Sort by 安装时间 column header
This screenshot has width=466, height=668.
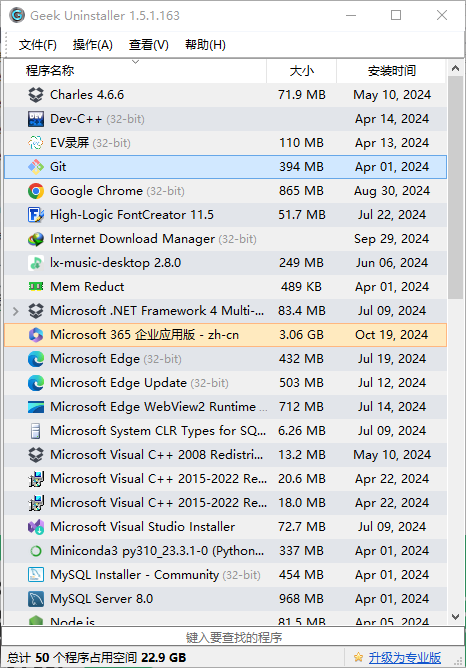pyautogui.click(x=391, y=71)
